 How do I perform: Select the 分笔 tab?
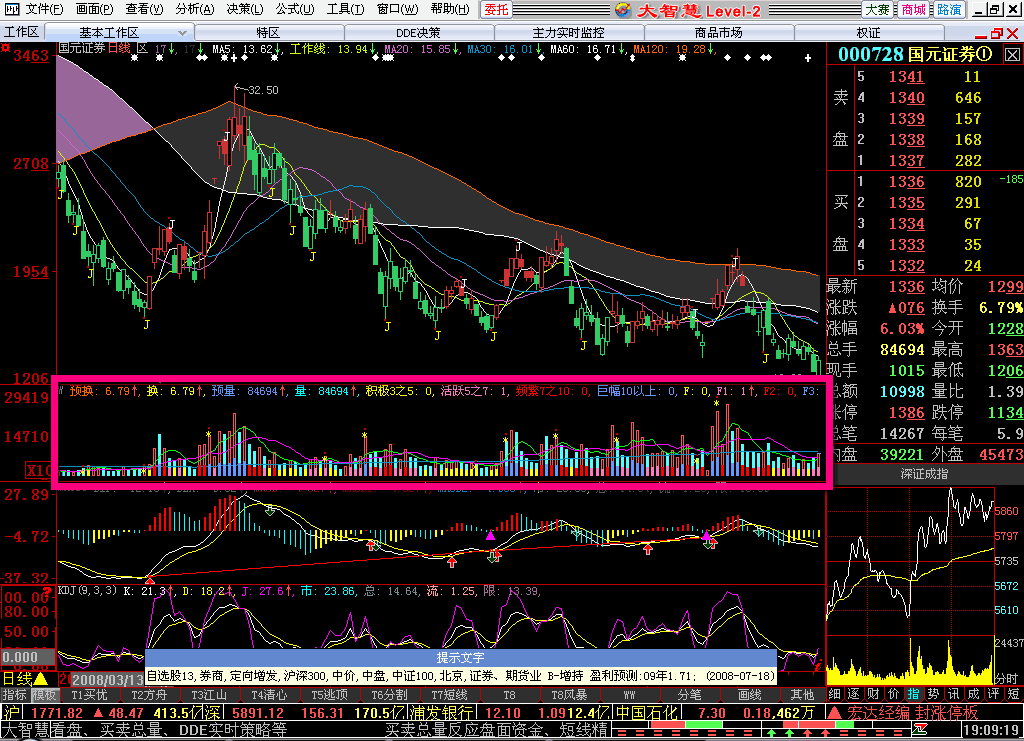(689, 695)
